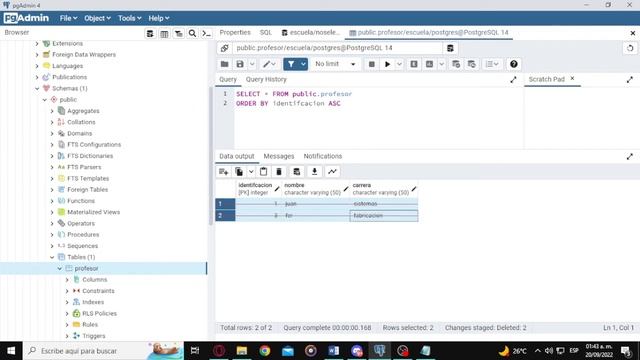
Task: Expand the Columns node under profesor
Action: [x=67, y=280]
